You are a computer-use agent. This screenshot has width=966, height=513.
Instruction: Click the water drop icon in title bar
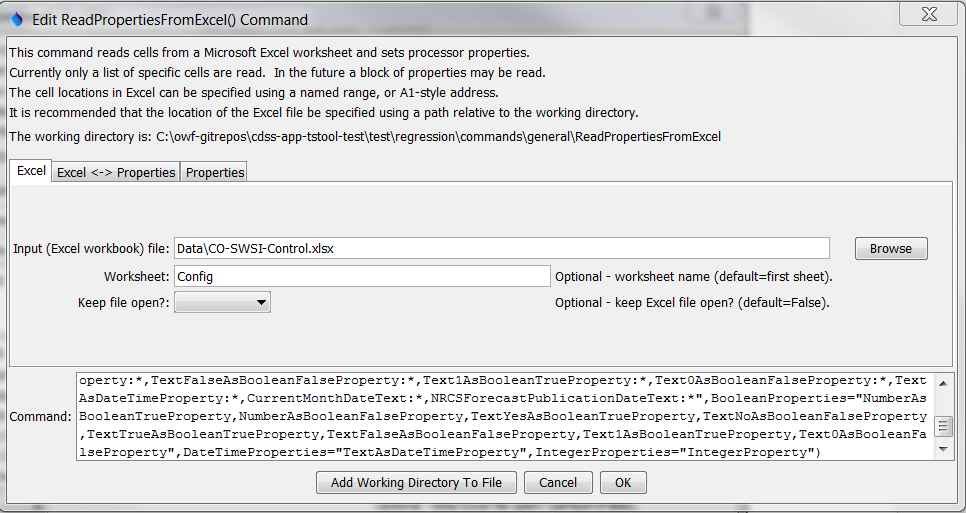click(16, 19)
